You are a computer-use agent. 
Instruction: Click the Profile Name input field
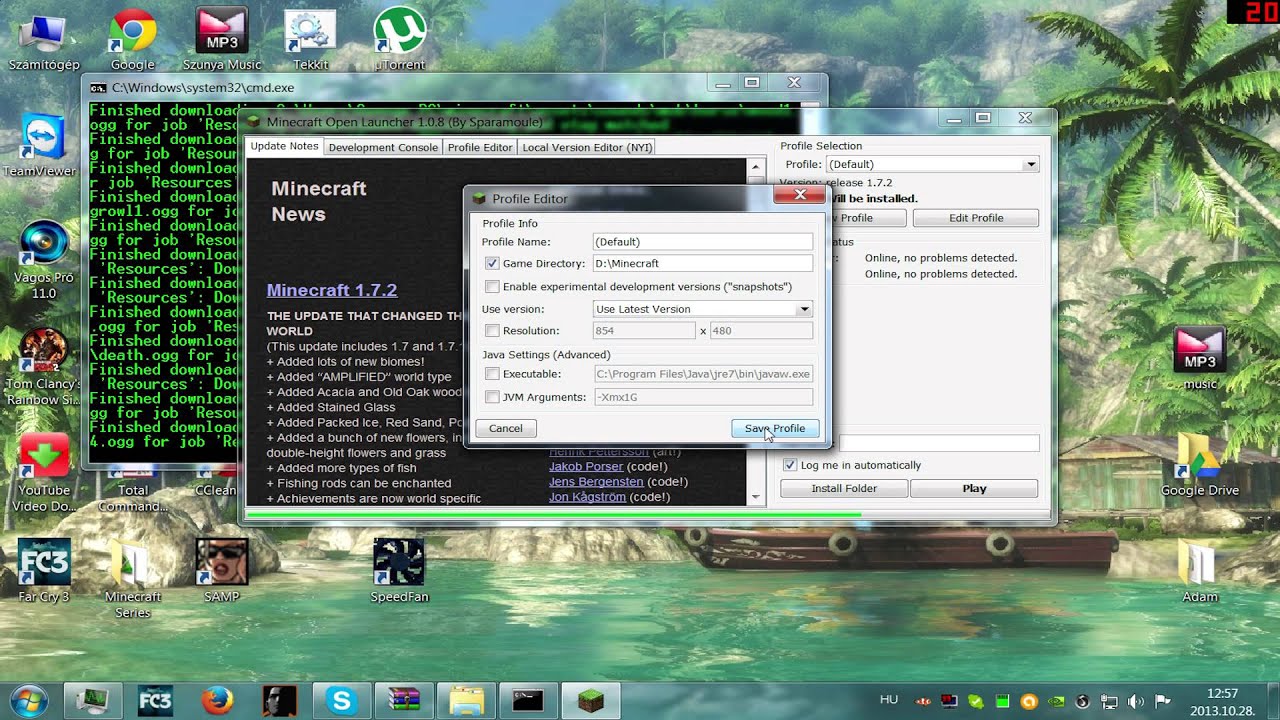click(702, 242)
